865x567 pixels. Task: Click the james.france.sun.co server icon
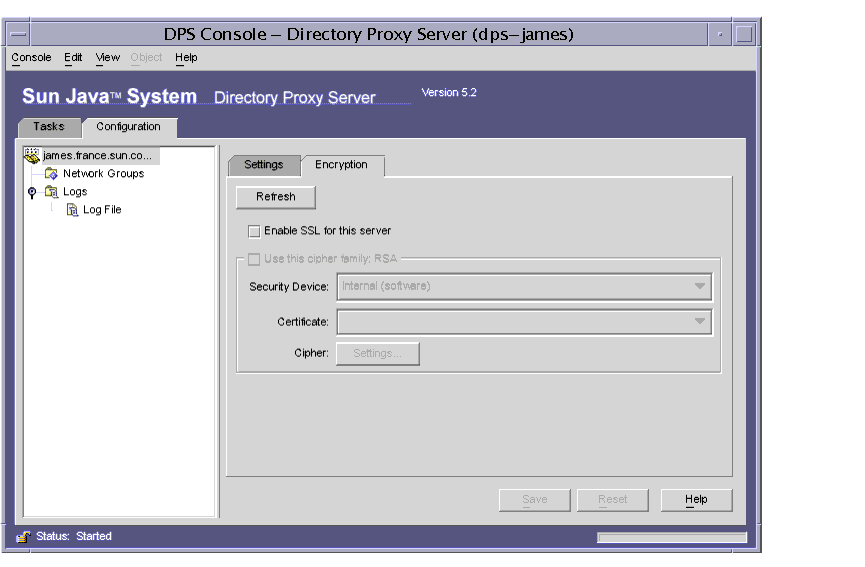32,156
